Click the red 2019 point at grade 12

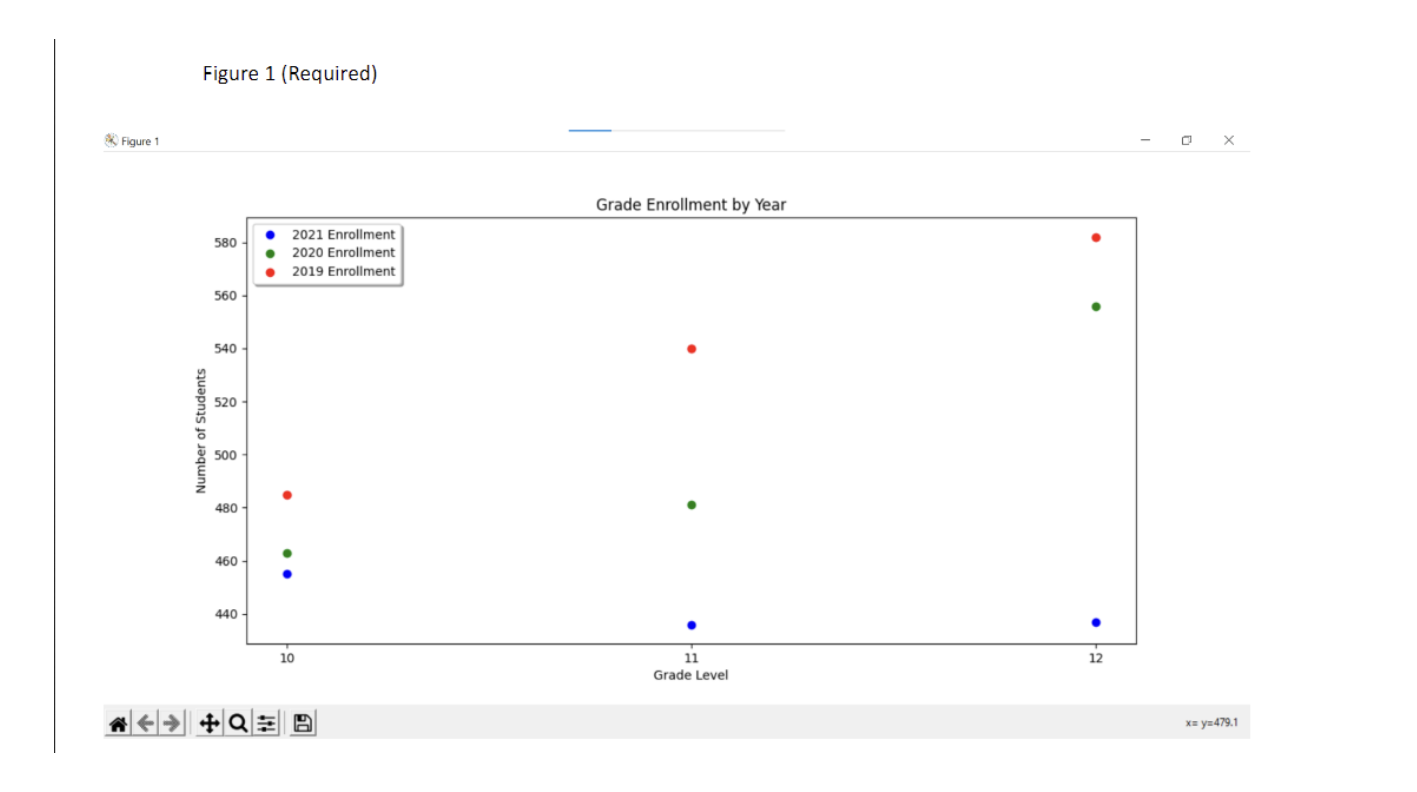1096,238
